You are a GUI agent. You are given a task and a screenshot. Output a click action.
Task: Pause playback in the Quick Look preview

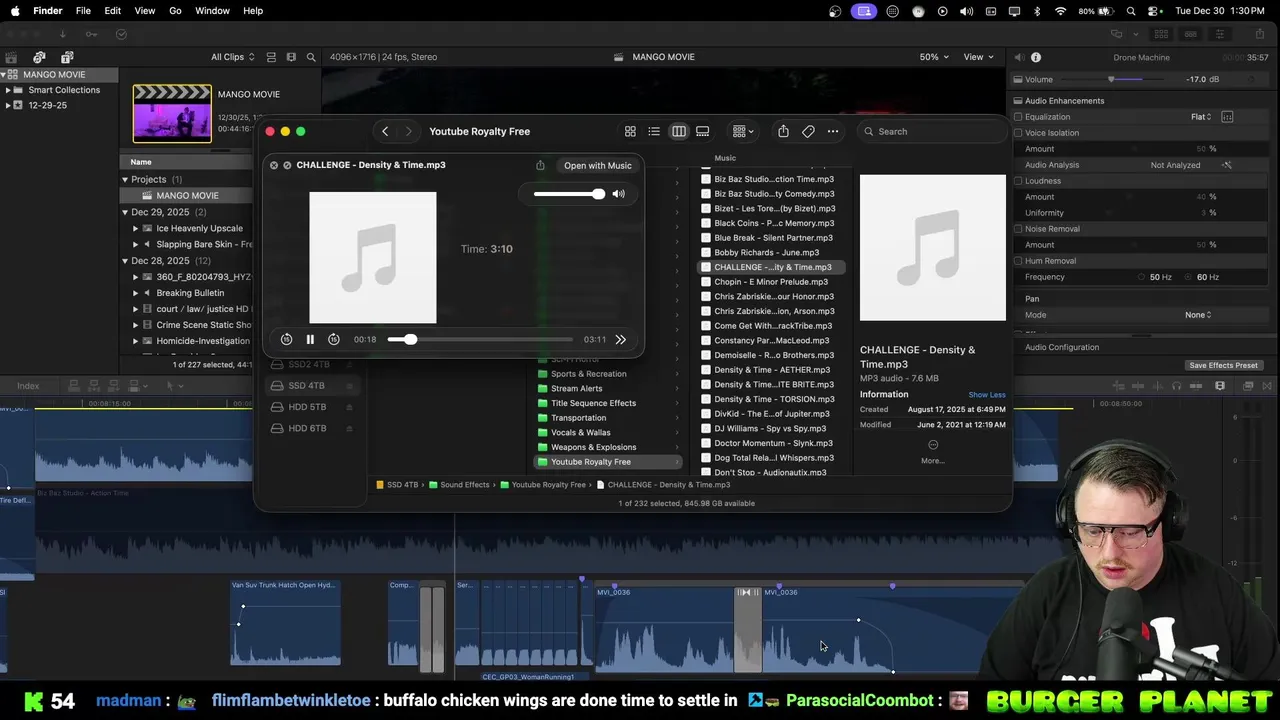pyautogui.click(x=310, y=340)
